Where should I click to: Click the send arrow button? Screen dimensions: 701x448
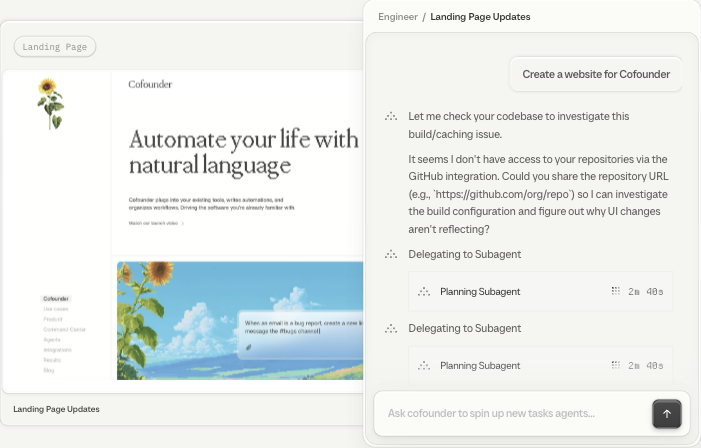tap(667, 414)
